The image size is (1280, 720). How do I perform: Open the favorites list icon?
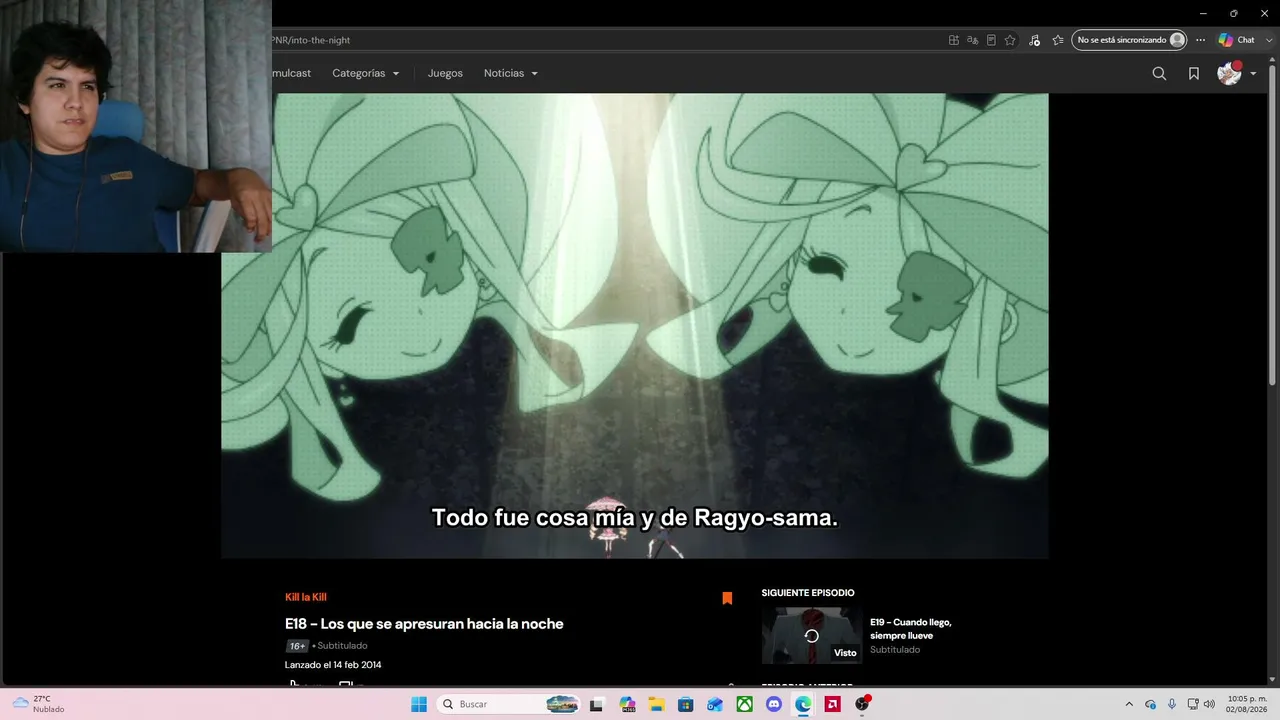pyautogui.click(x=1058, y=40)
